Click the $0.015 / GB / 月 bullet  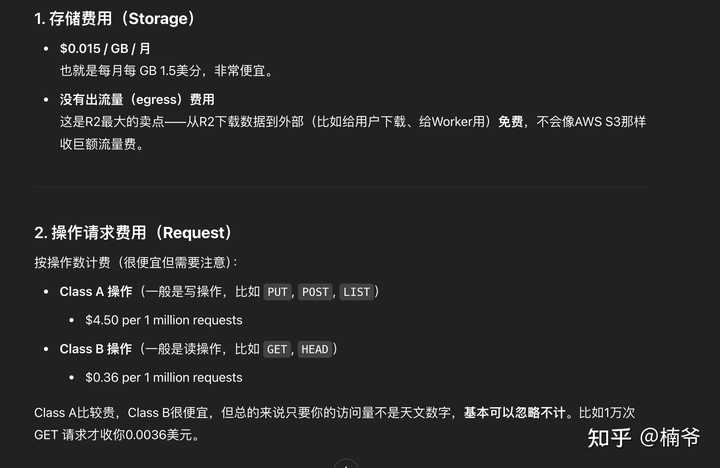(105, 48)
